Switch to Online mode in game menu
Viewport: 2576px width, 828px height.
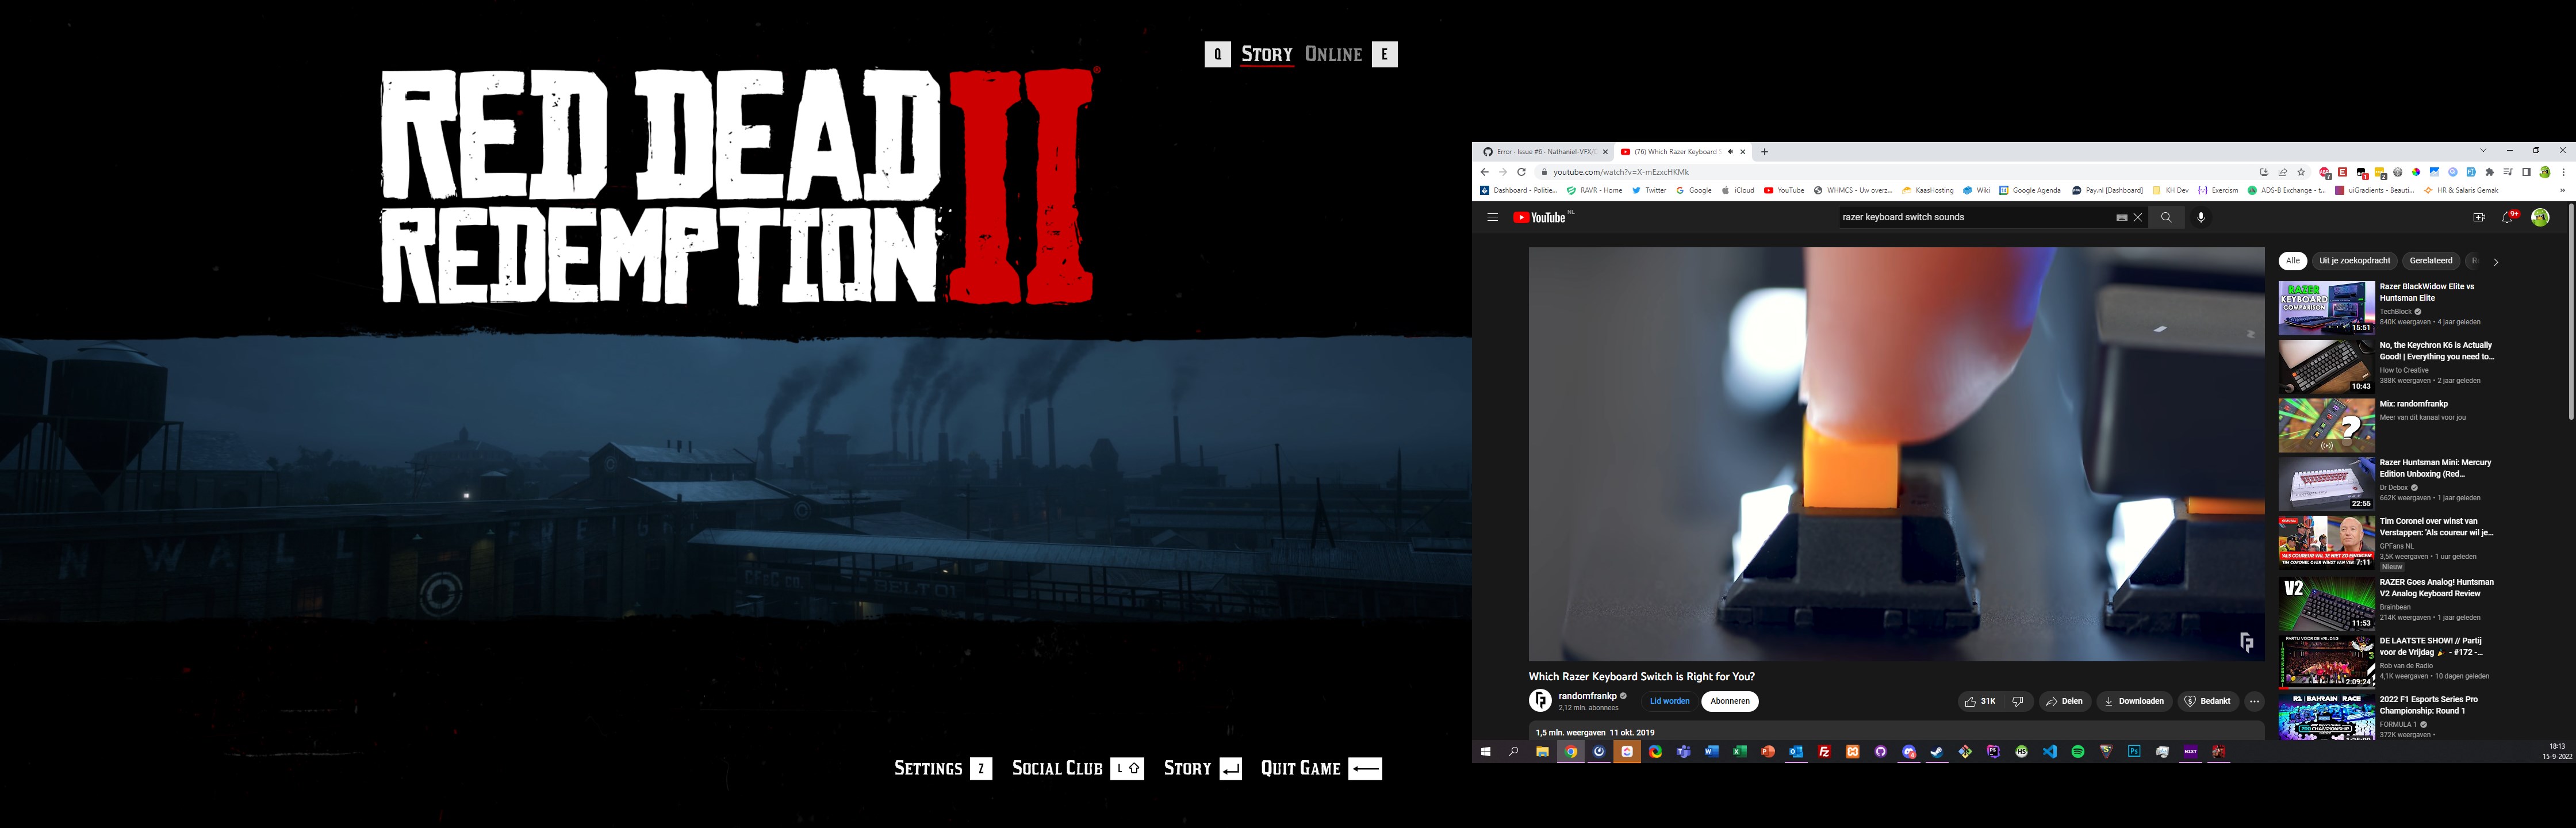(1333, 54)
